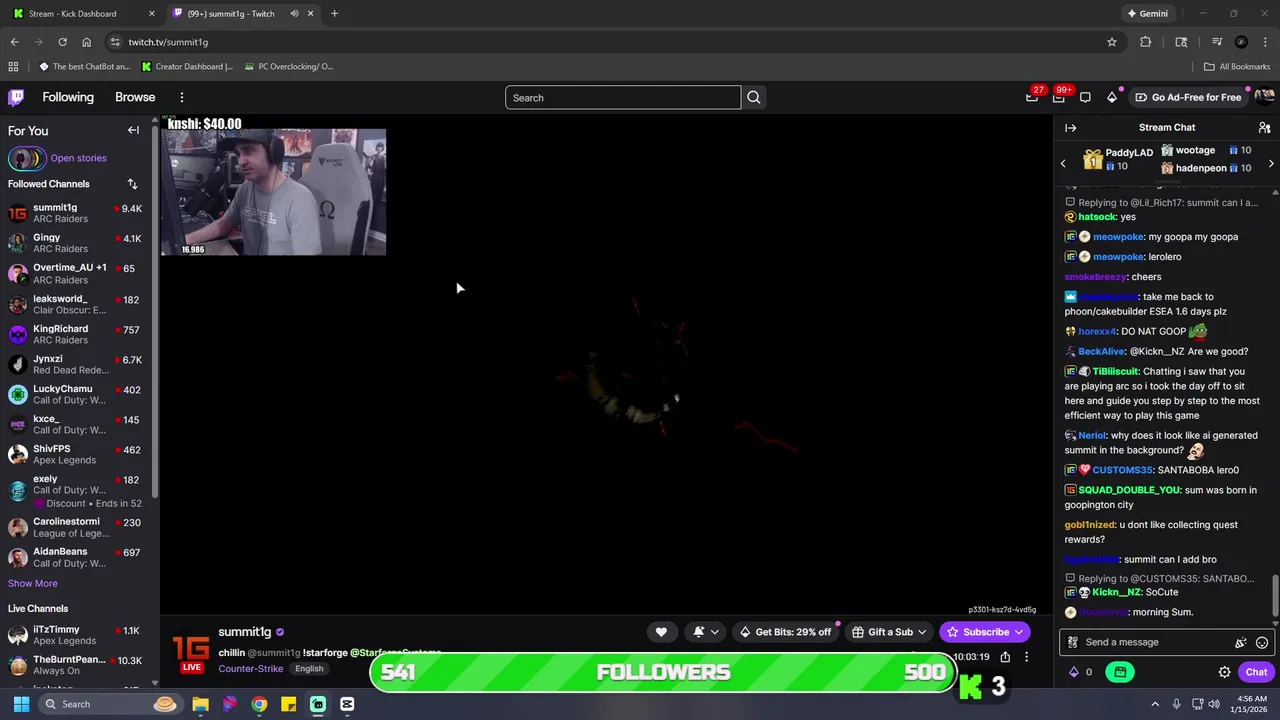
Task: Open the emote picker smiley icon
Action: 1262,643
